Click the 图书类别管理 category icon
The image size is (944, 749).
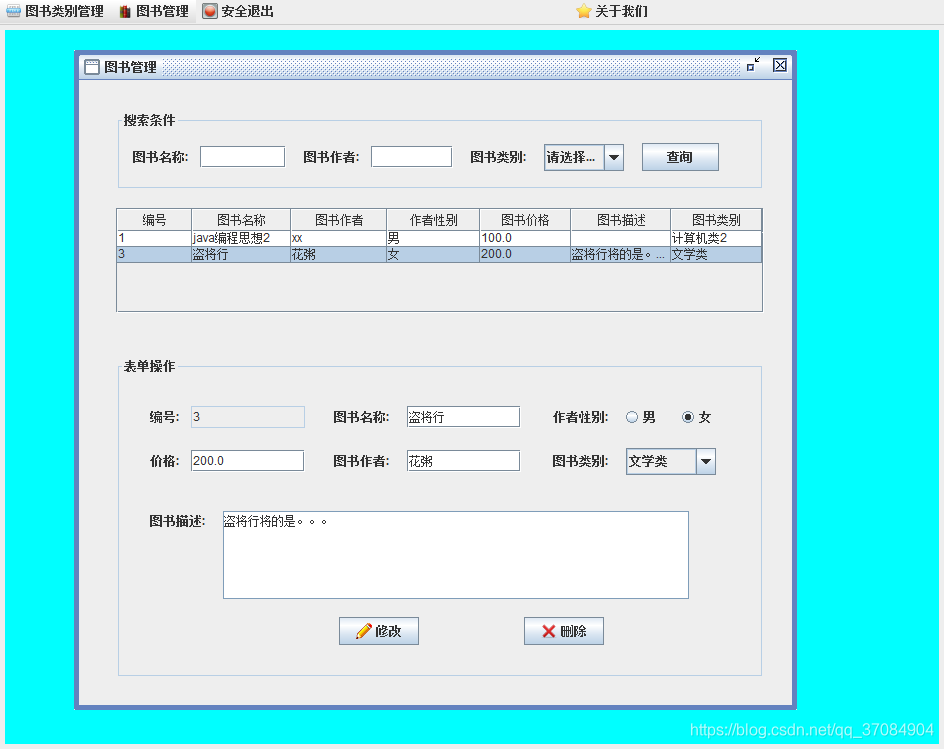tap(13, 11)
